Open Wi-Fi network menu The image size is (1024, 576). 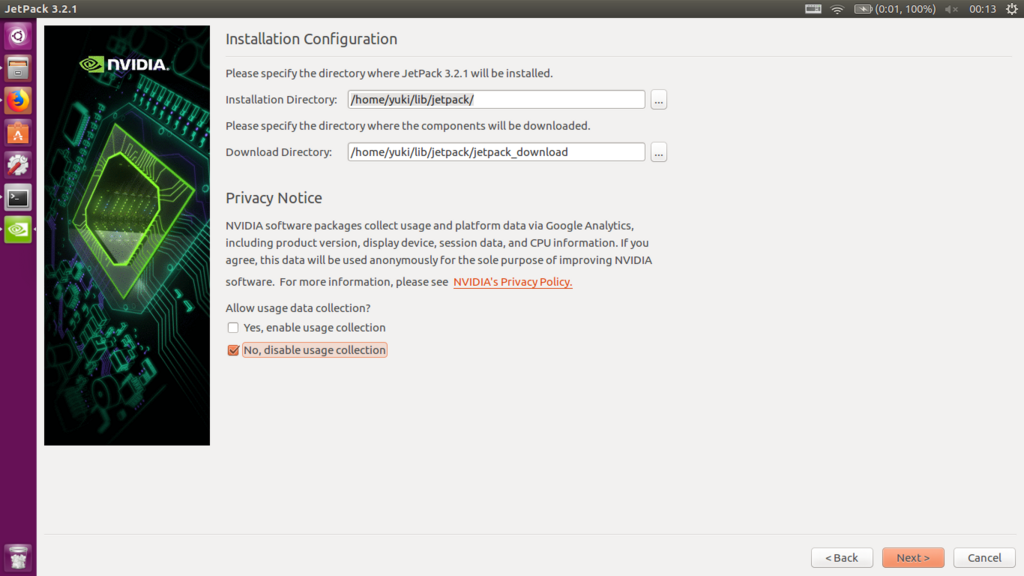(837, 9)
